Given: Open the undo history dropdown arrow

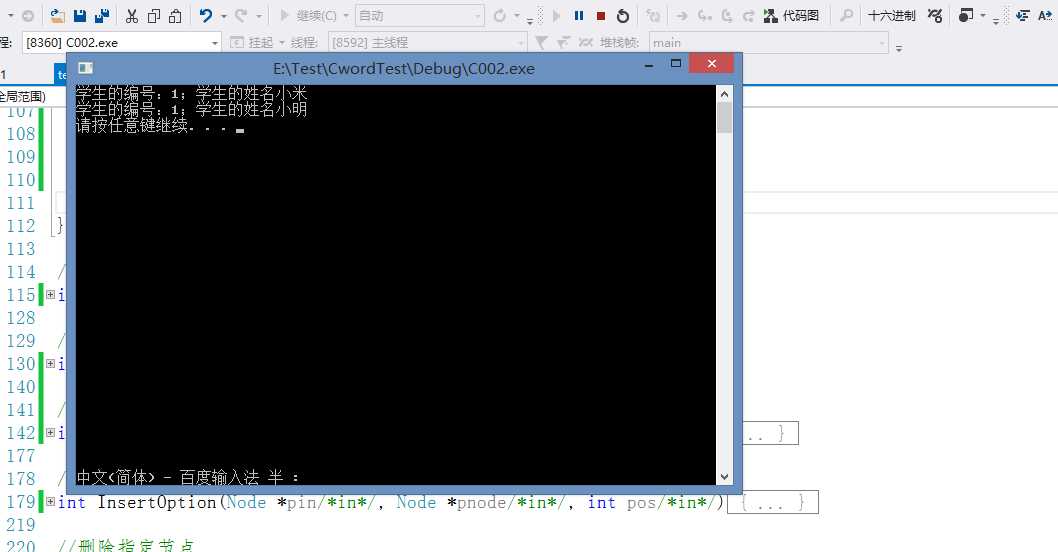Looking at the screenshot, I should pyautogui.click(x=223, y=16).
